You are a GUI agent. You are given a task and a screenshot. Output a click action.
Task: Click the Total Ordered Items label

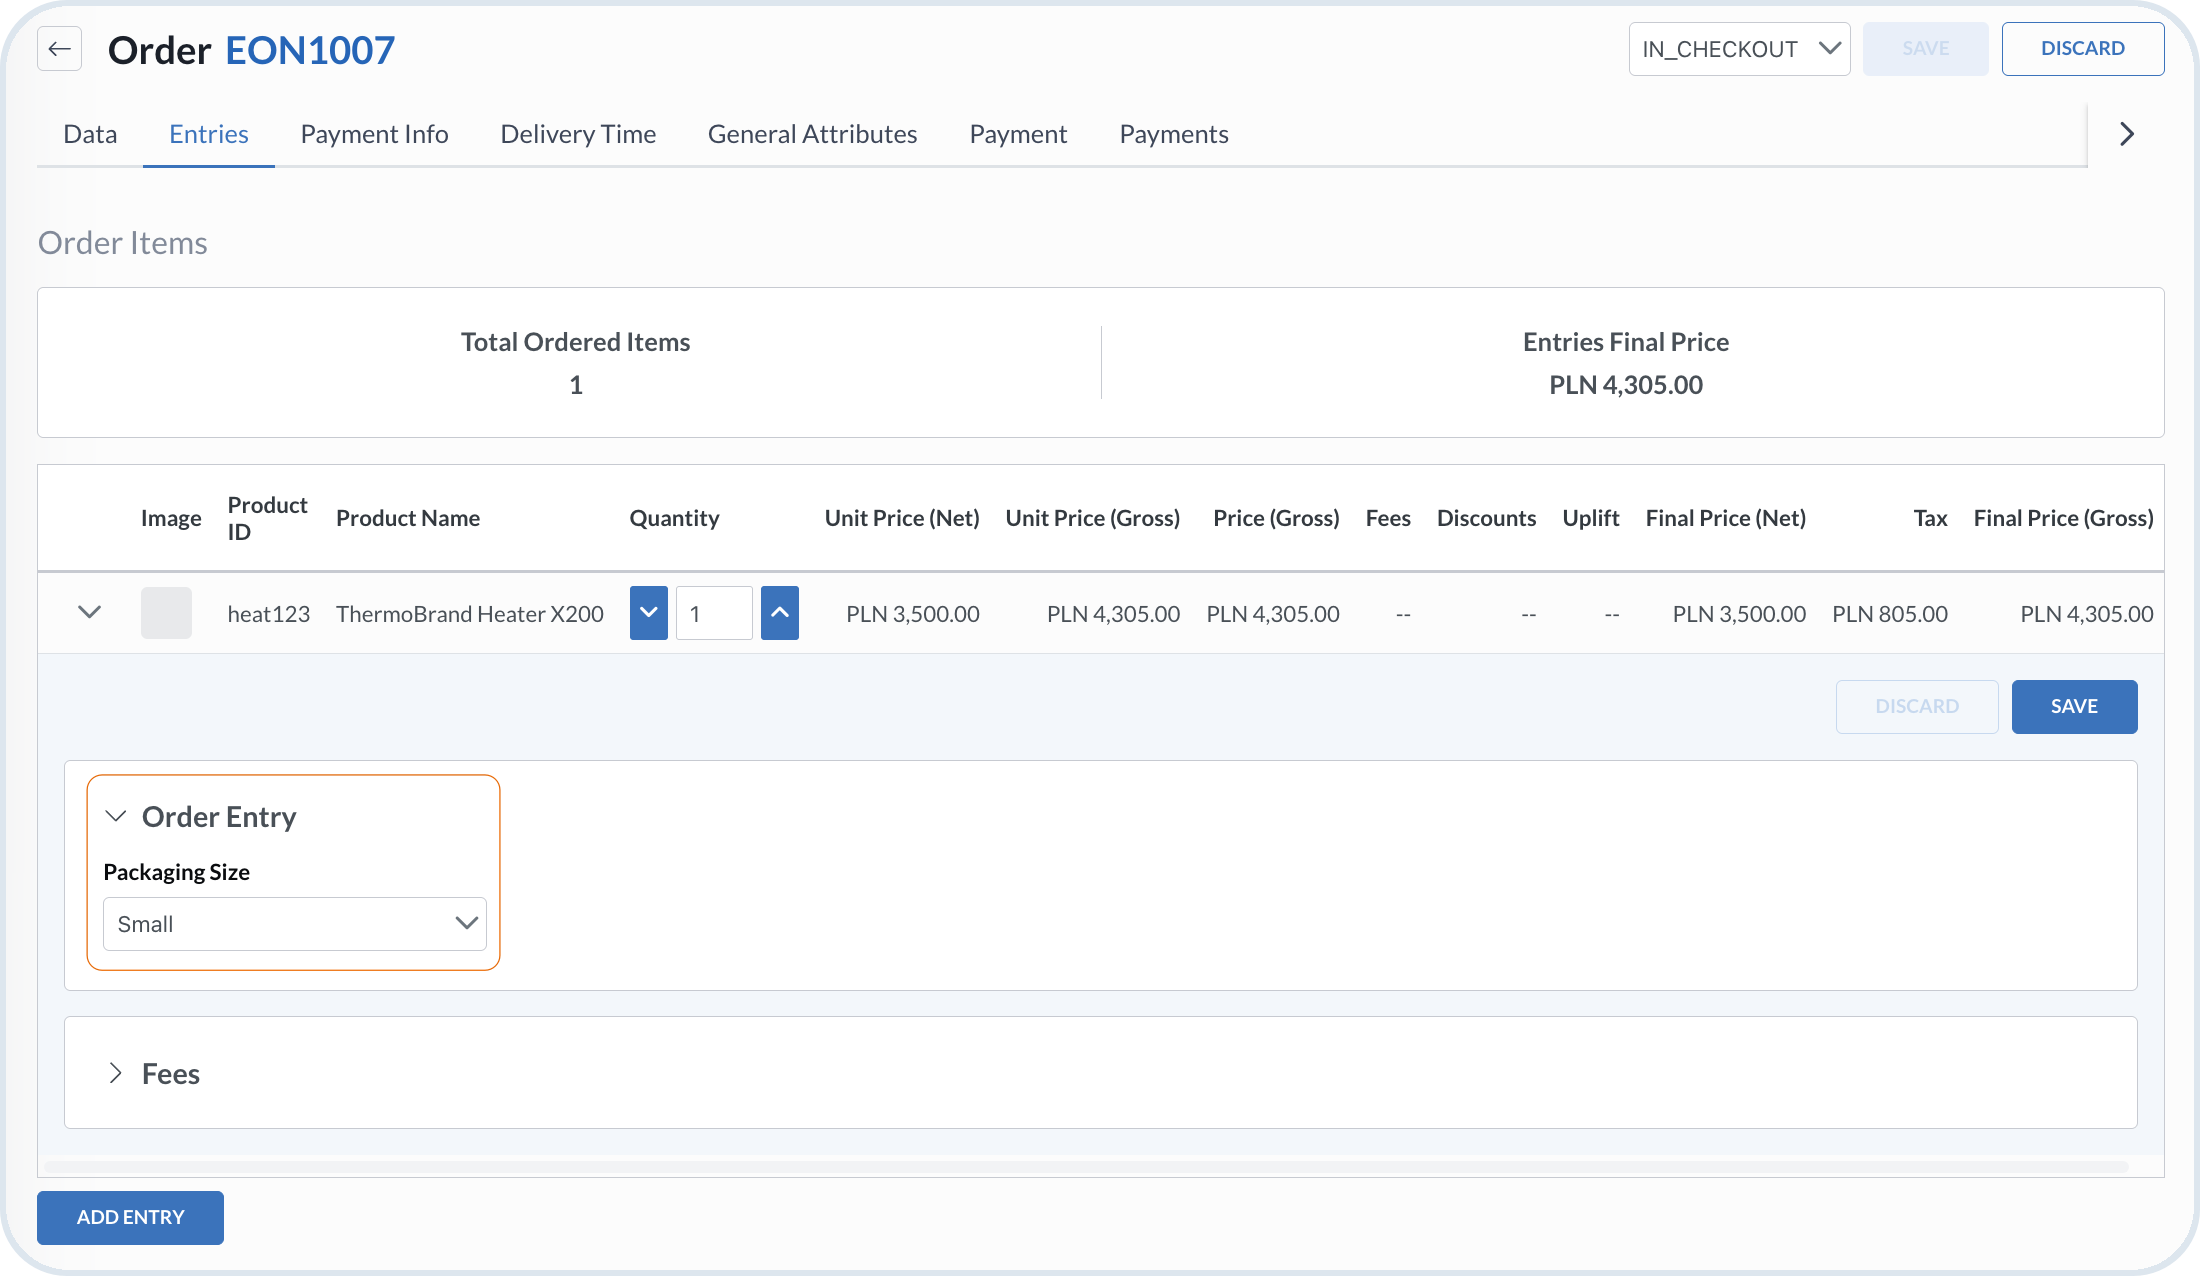(x=576, y=342)
